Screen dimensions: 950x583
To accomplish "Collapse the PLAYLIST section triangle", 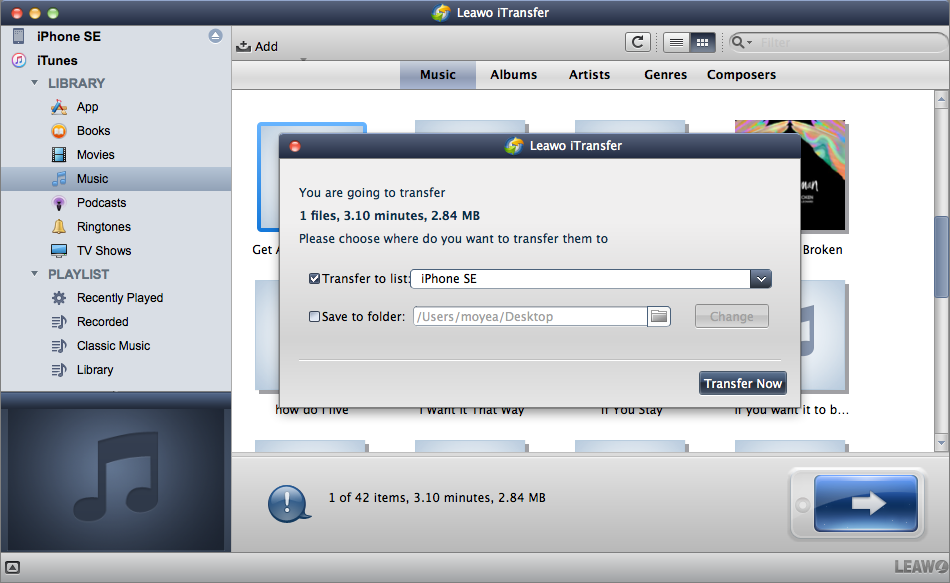I will 35,274.
